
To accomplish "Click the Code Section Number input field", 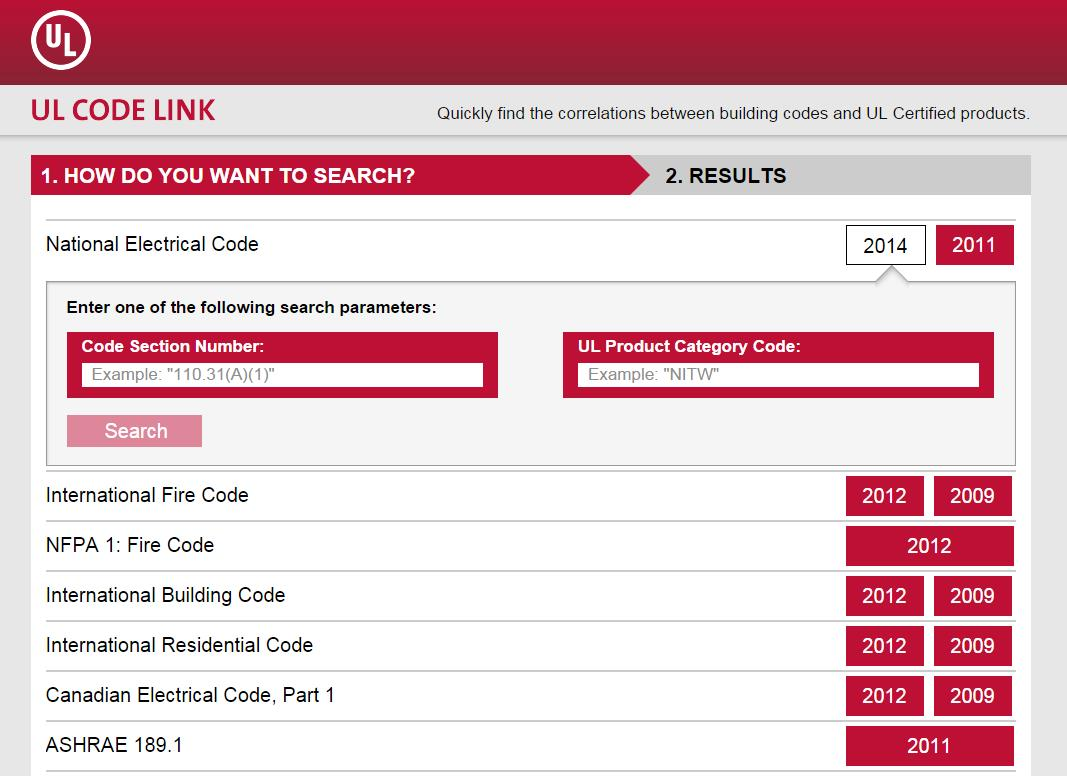I will tap(282, 374).
